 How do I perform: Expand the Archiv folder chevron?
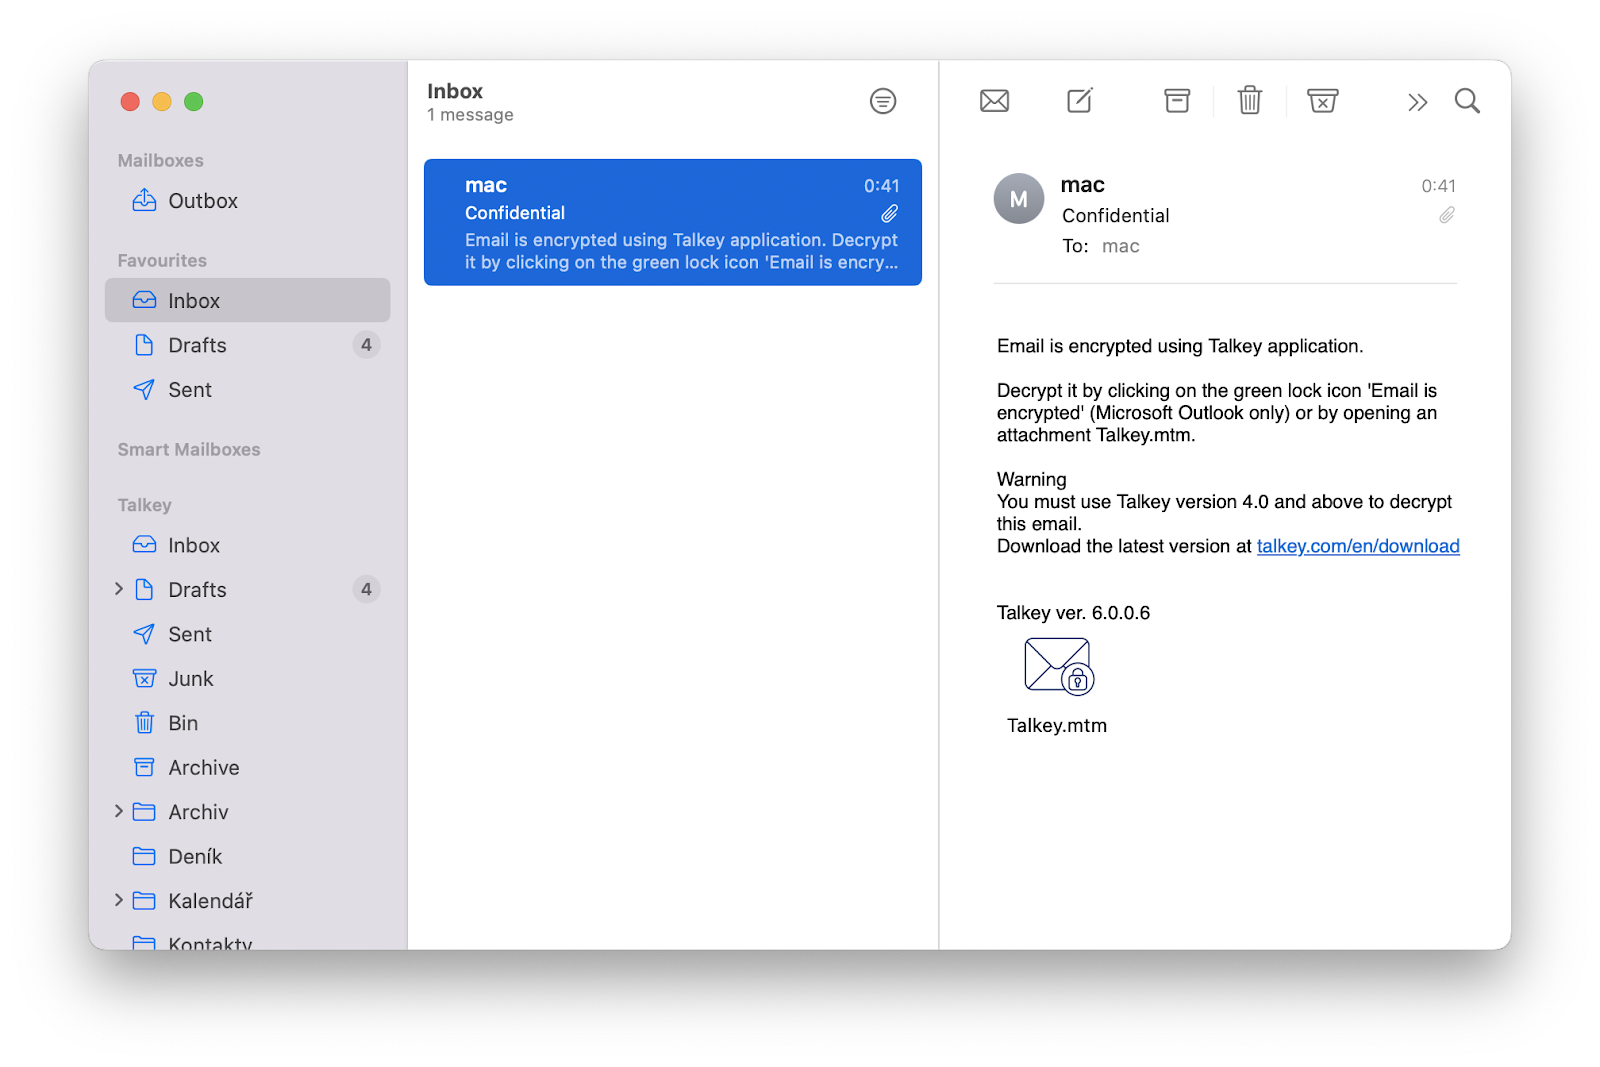click(x=119, y=811)
